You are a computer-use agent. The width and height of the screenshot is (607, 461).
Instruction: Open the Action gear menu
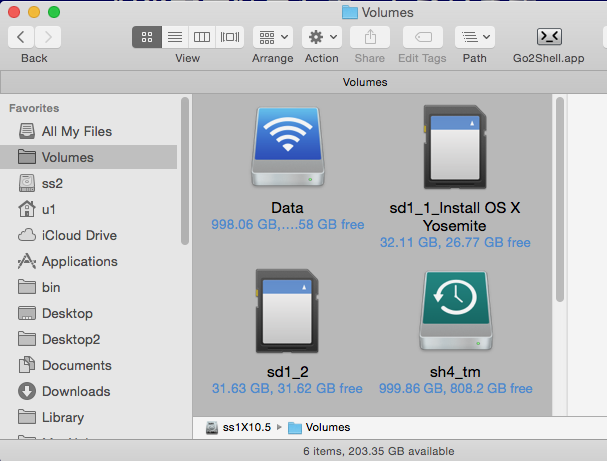pos(322,37)
